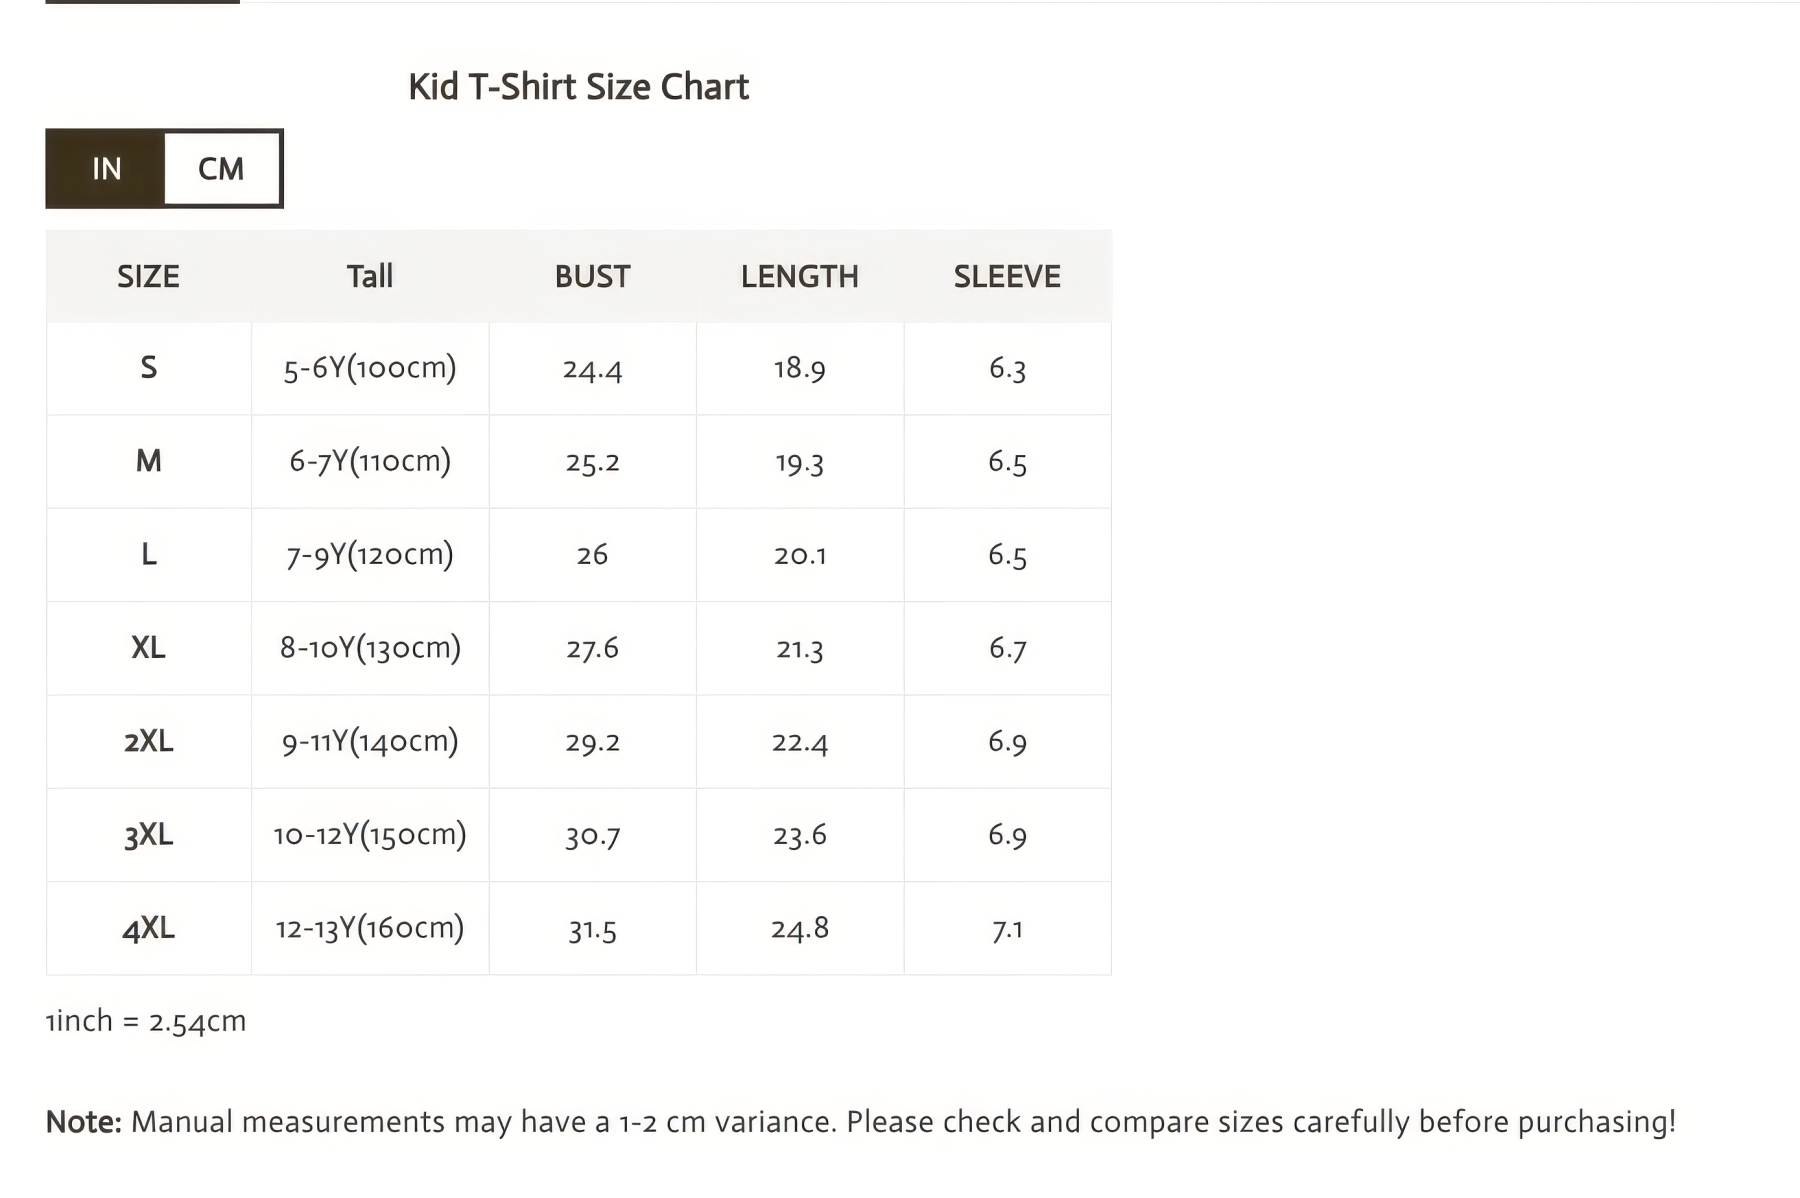Select the XL size row label
The height and width of the screenshot is (1198, 1800).
tap(148, 648)
